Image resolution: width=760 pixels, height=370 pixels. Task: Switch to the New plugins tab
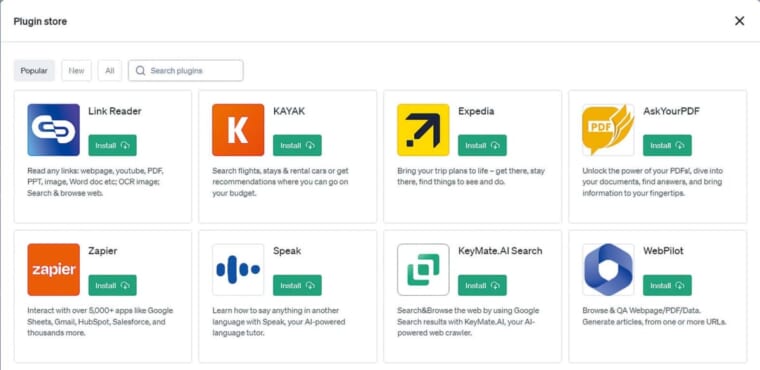[x=76, y=71]
